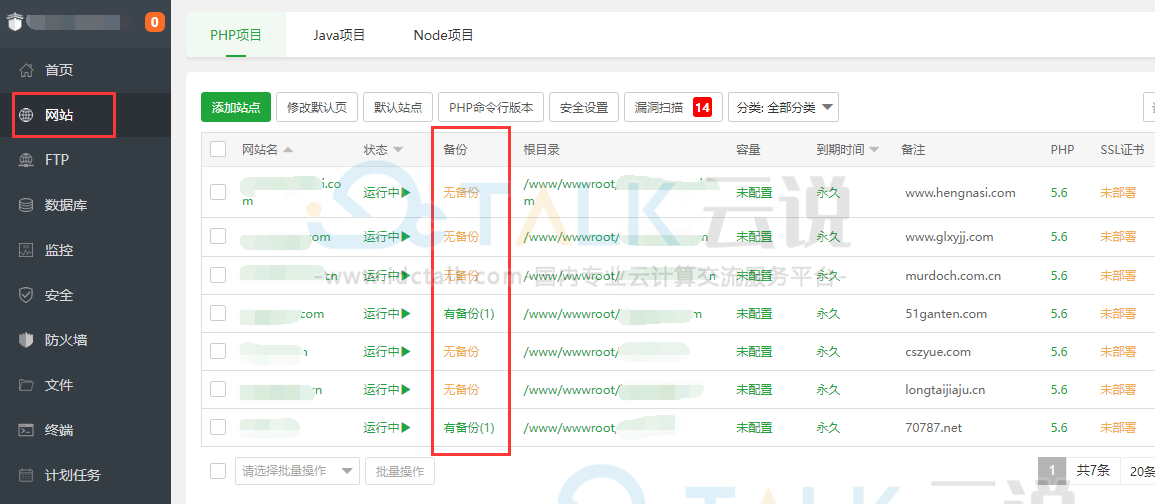Check the box for the 51ganten.com row
The width and height of the screenshot is (1155, 504).
(x=218, y=314)
